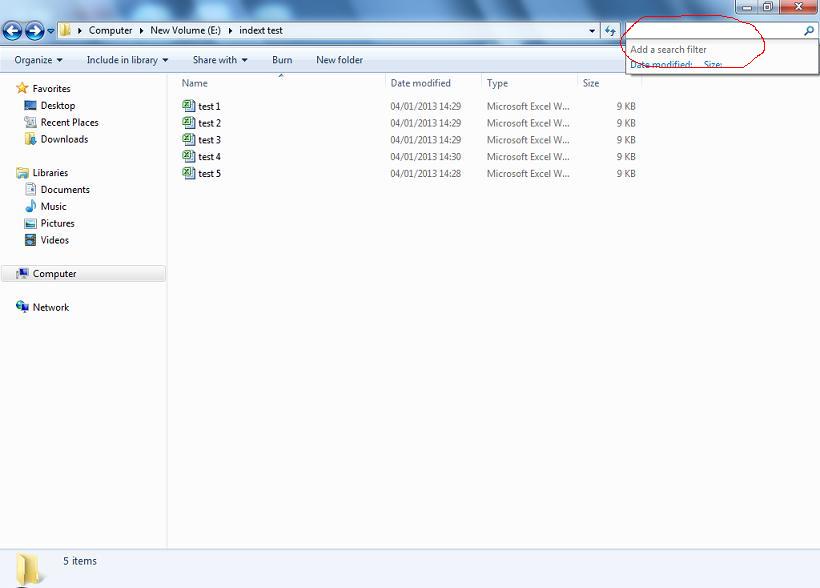Open the Organize menu

[38, 60]
